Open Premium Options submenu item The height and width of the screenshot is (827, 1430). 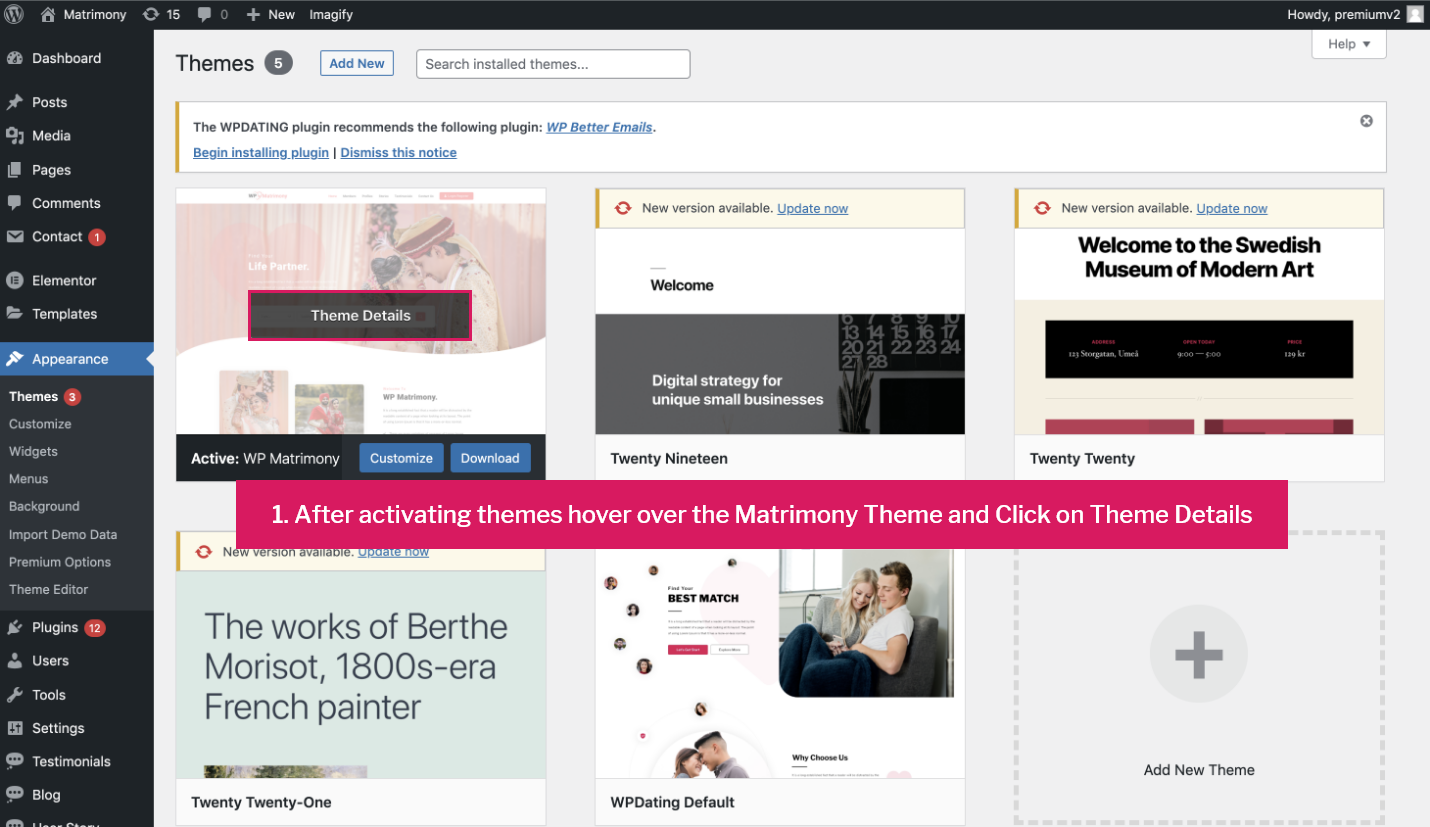[x=60, y=562]
